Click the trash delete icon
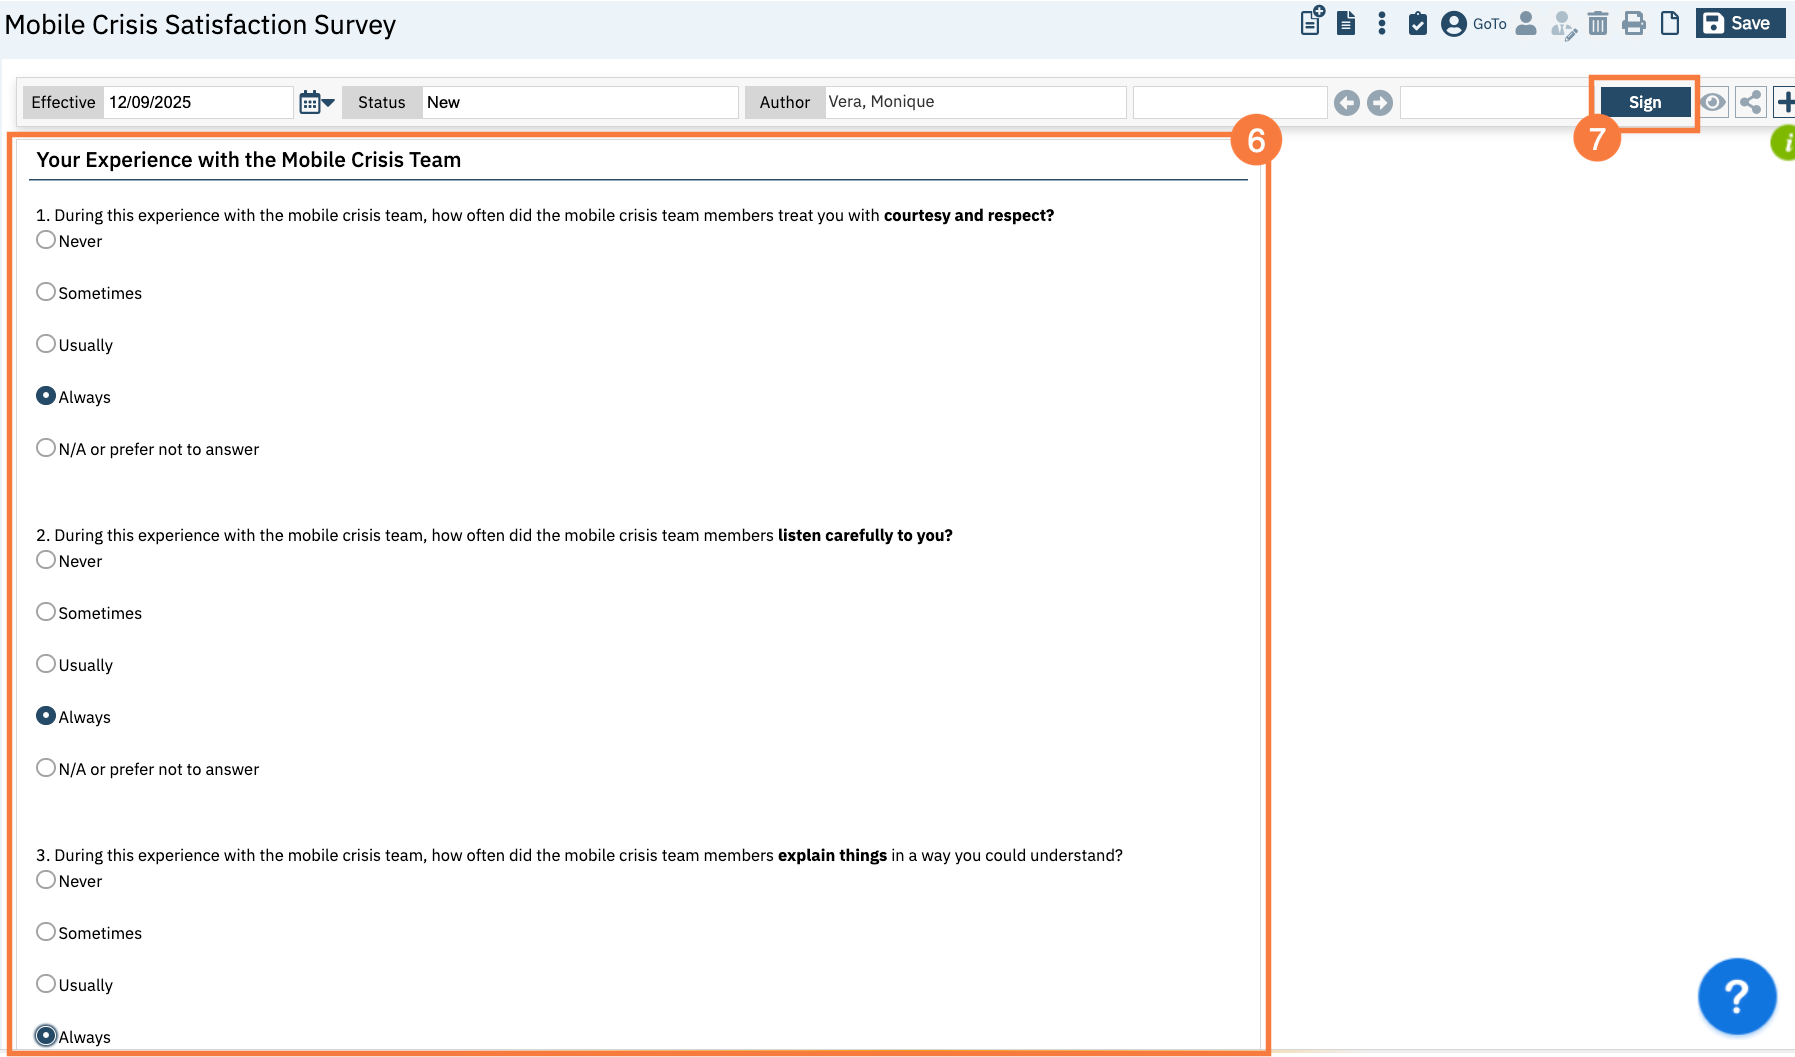This screenshot has height=1057, width=1795. [1597, 23]
